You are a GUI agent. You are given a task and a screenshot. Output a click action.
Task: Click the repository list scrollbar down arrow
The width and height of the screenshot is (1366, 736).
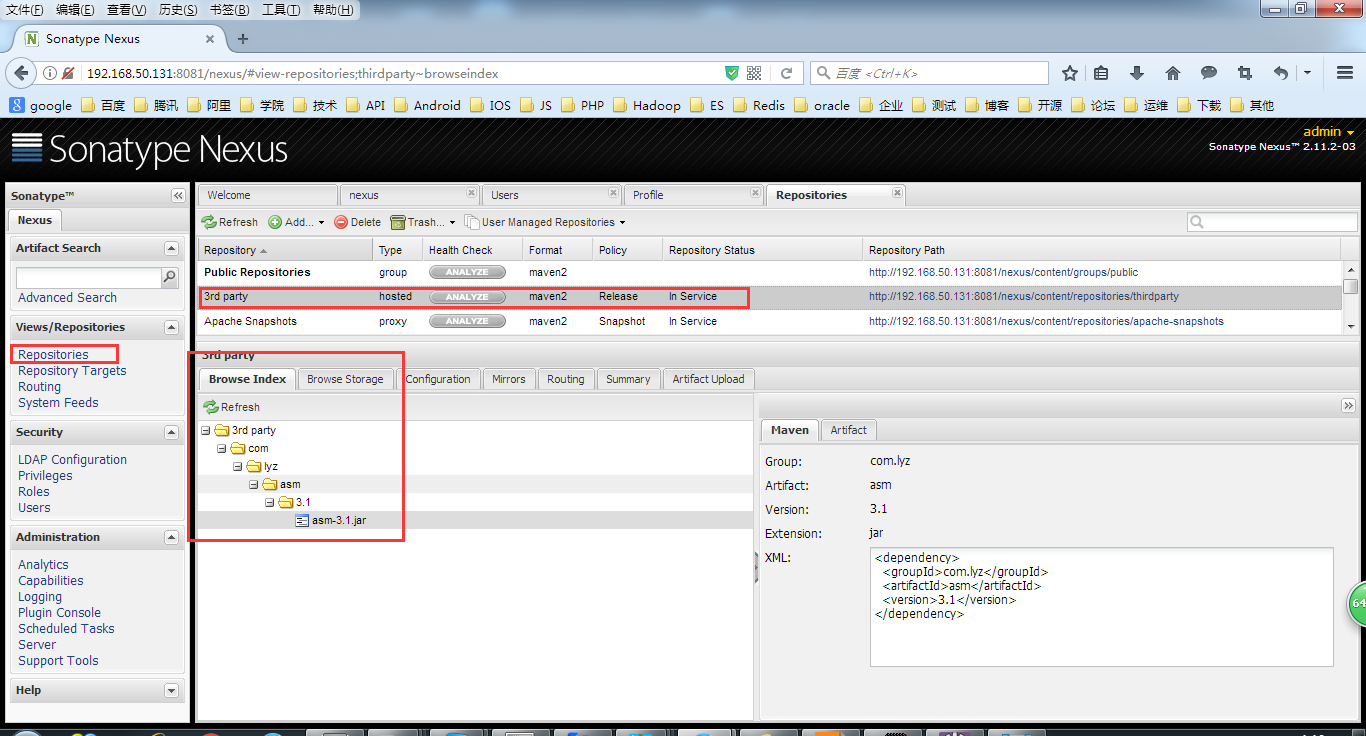pos(1351,327)
